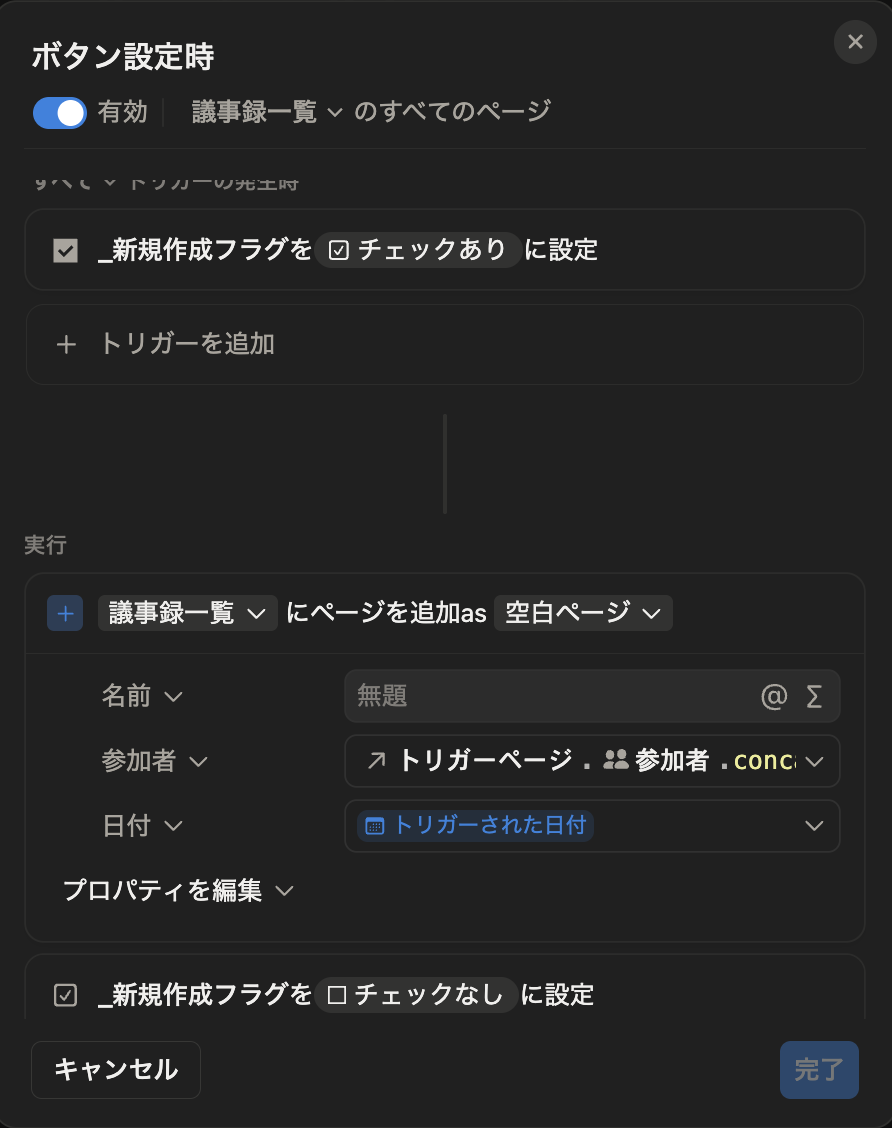892x1128 pixels.
Task: Open the 参加者 property menu
Action: (155, 761)
